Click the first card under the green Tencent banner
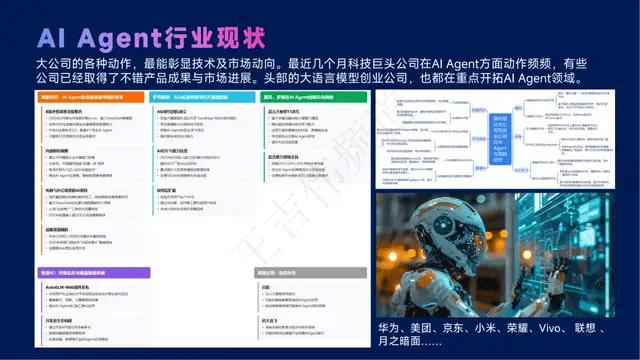Viewport: 640px width, 360px height. point(316,127)
